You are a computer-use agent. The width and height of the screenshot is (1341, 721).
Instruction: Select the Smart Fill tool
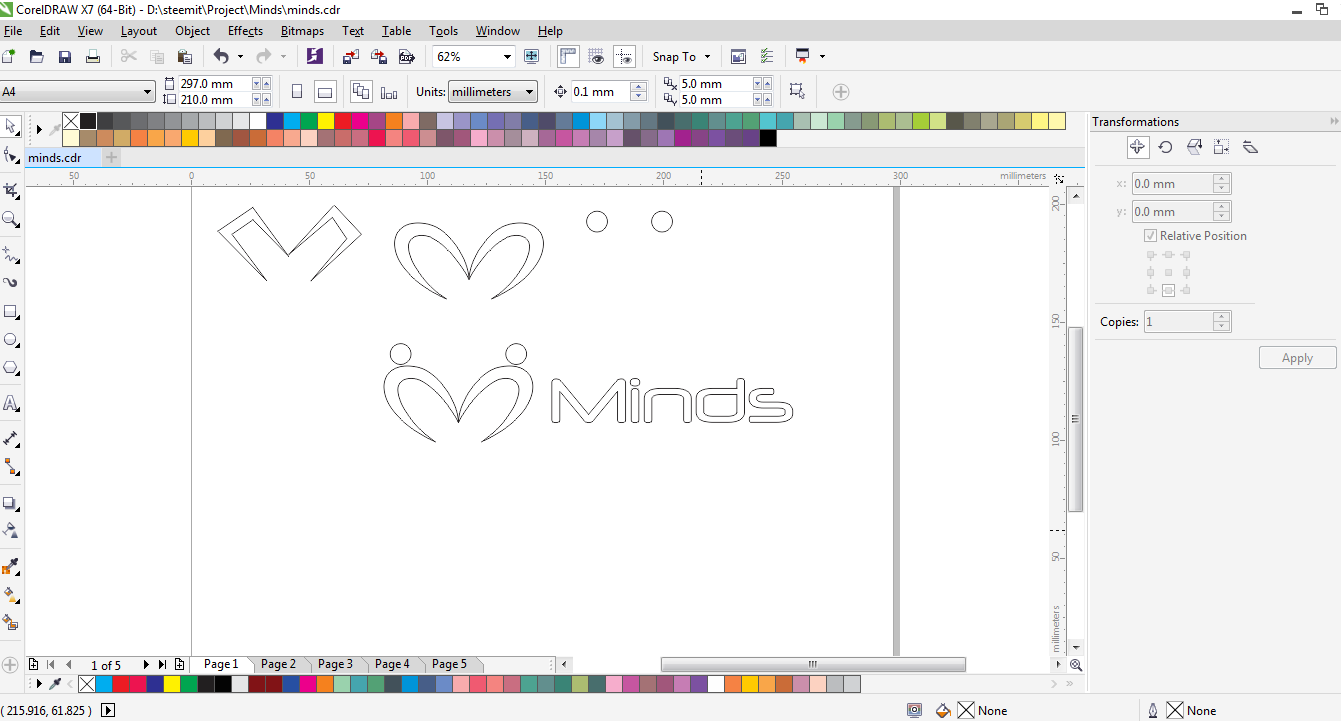[x=11, y=623]
